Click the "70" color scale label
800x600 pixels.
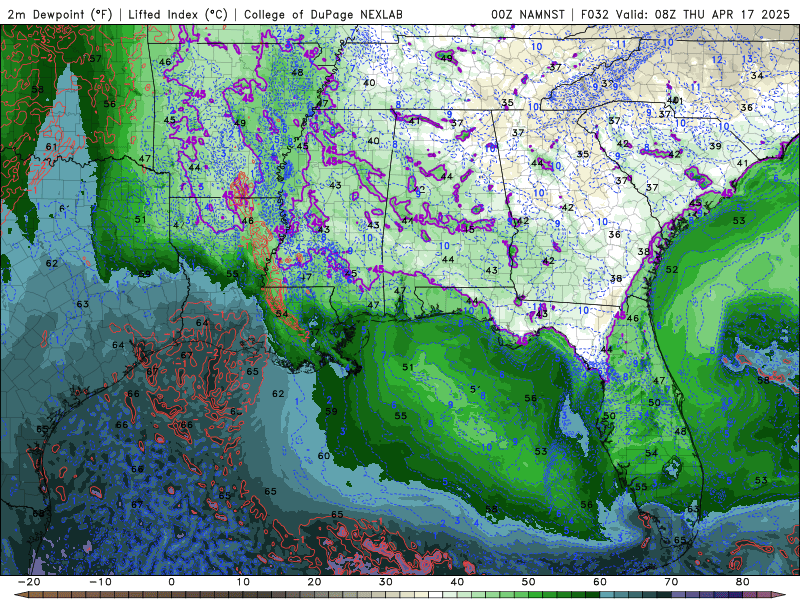(x=671, y=582)
